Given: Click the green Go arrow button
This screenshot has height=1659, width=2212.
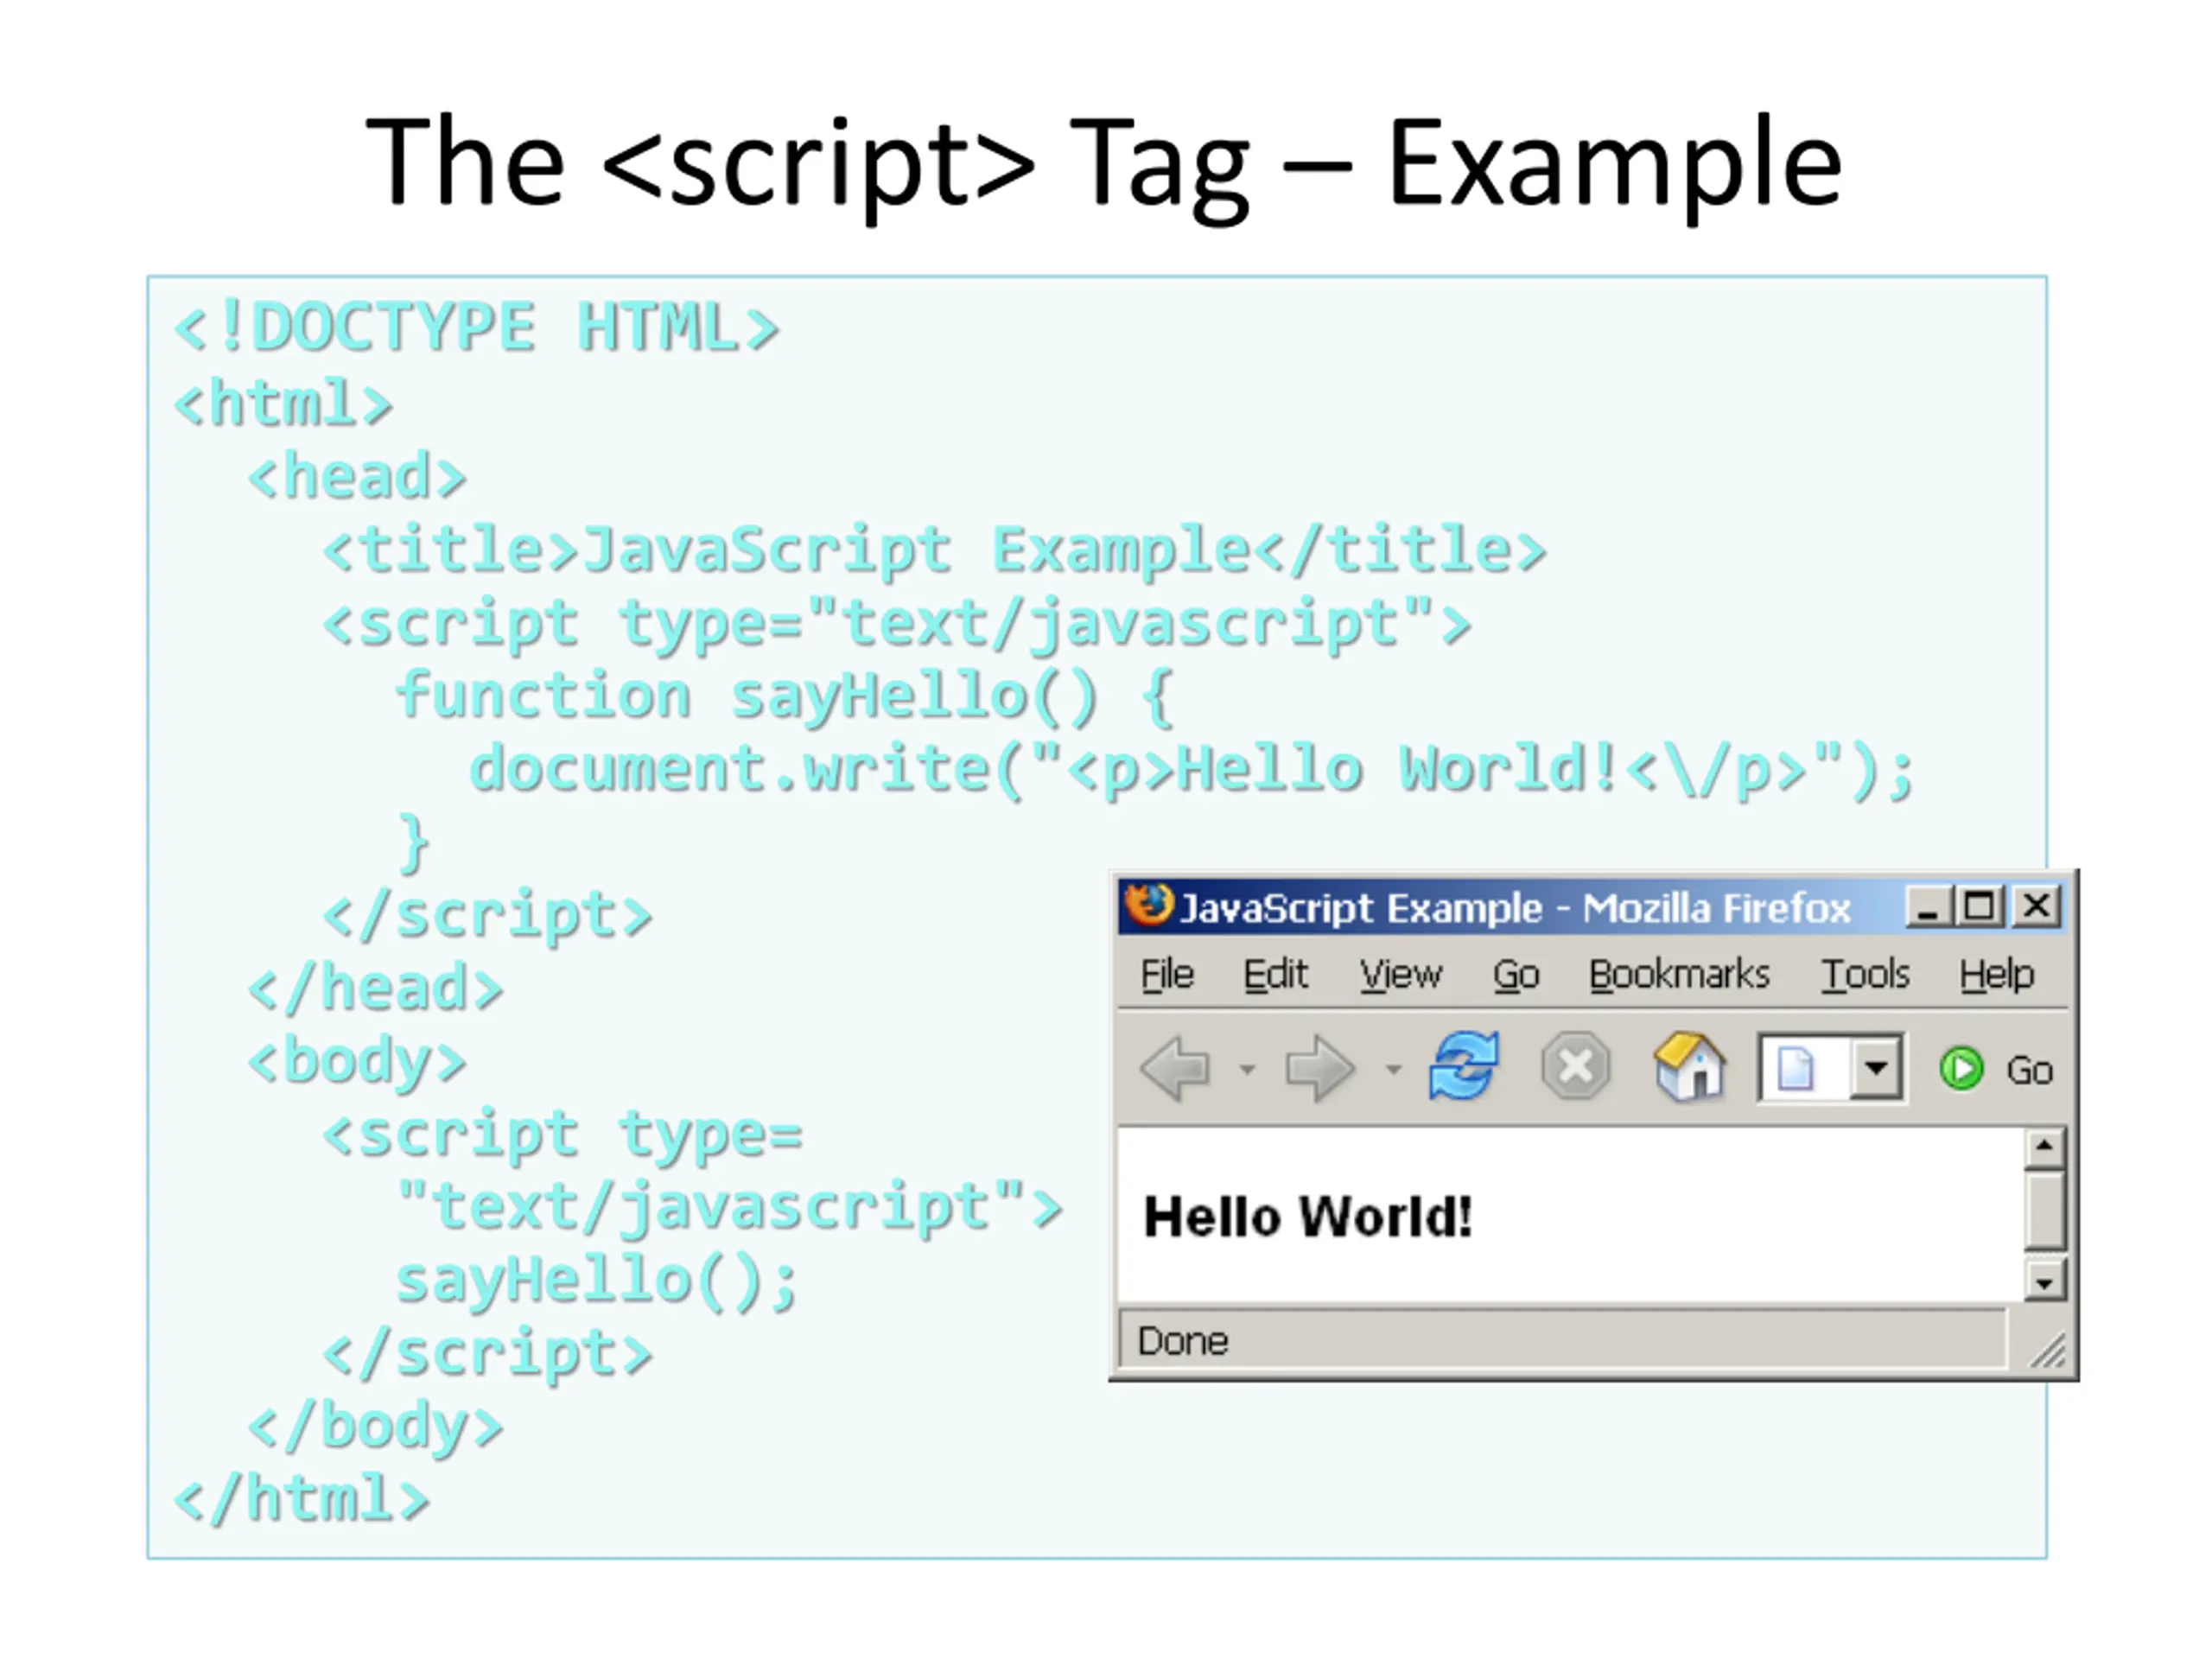Looking at the screenshot, I should coord(1961,1069).
